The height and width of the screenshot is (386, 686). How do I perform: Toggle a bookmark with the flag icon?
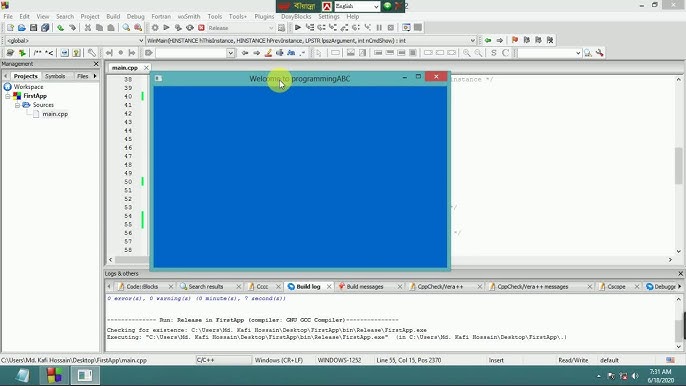click(x=515, y=40)
